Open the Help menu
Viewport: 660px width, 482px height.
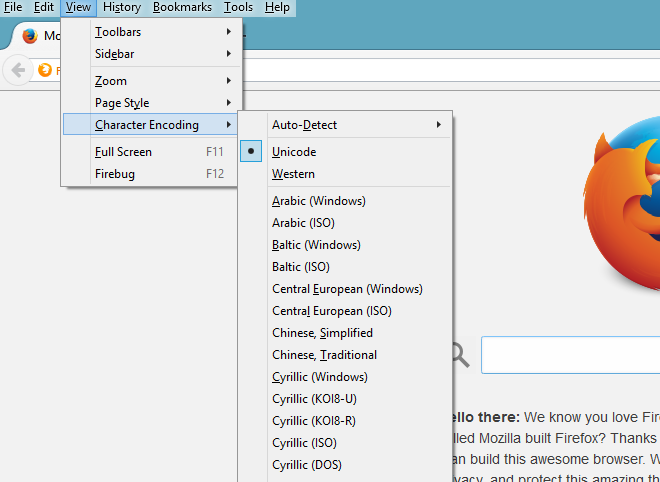click(277, 8)
